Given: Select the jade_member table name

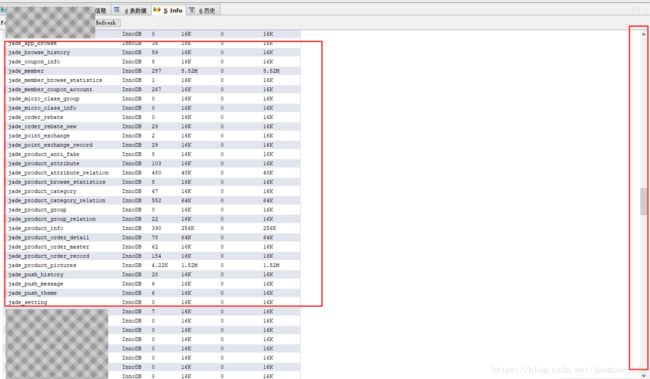Looking at the screenshot, I should [x=26, y=71].
